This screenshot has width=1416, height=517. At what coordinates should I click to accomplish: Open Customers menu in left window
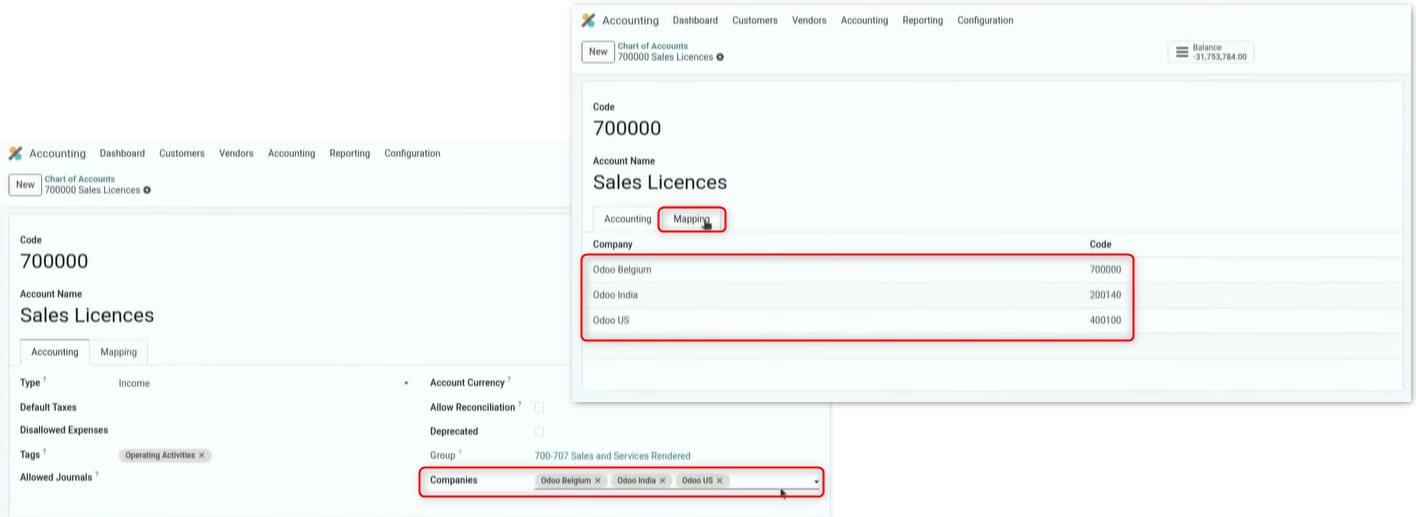[x=182, y=154]
